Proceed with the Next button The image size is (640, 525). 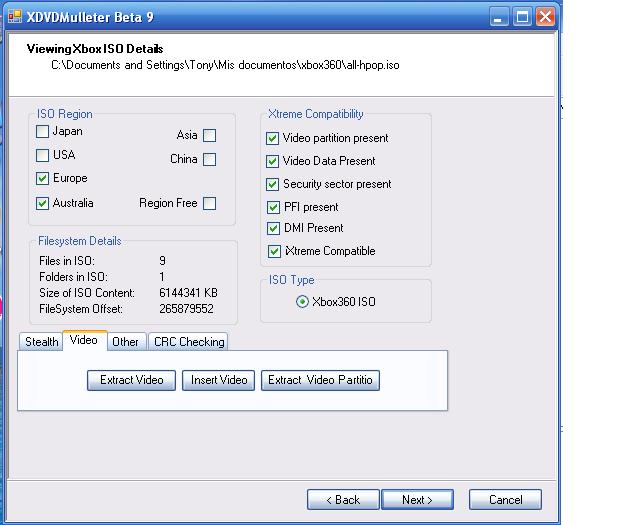tap(417, 500)
